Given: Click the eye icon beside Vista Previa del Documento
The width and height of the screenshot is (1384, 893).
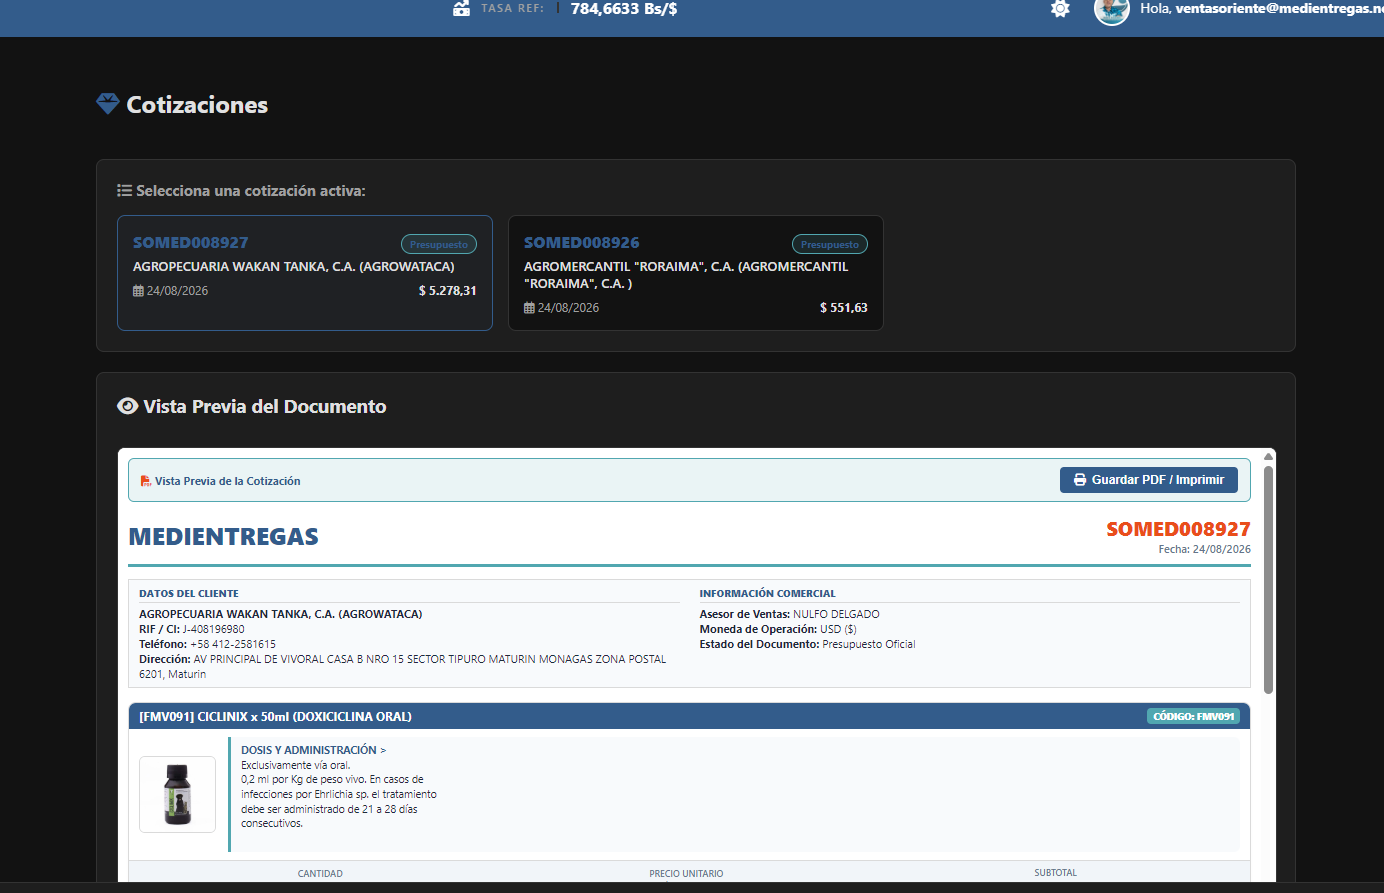Looking at the screenshot, I should [128, 406].
